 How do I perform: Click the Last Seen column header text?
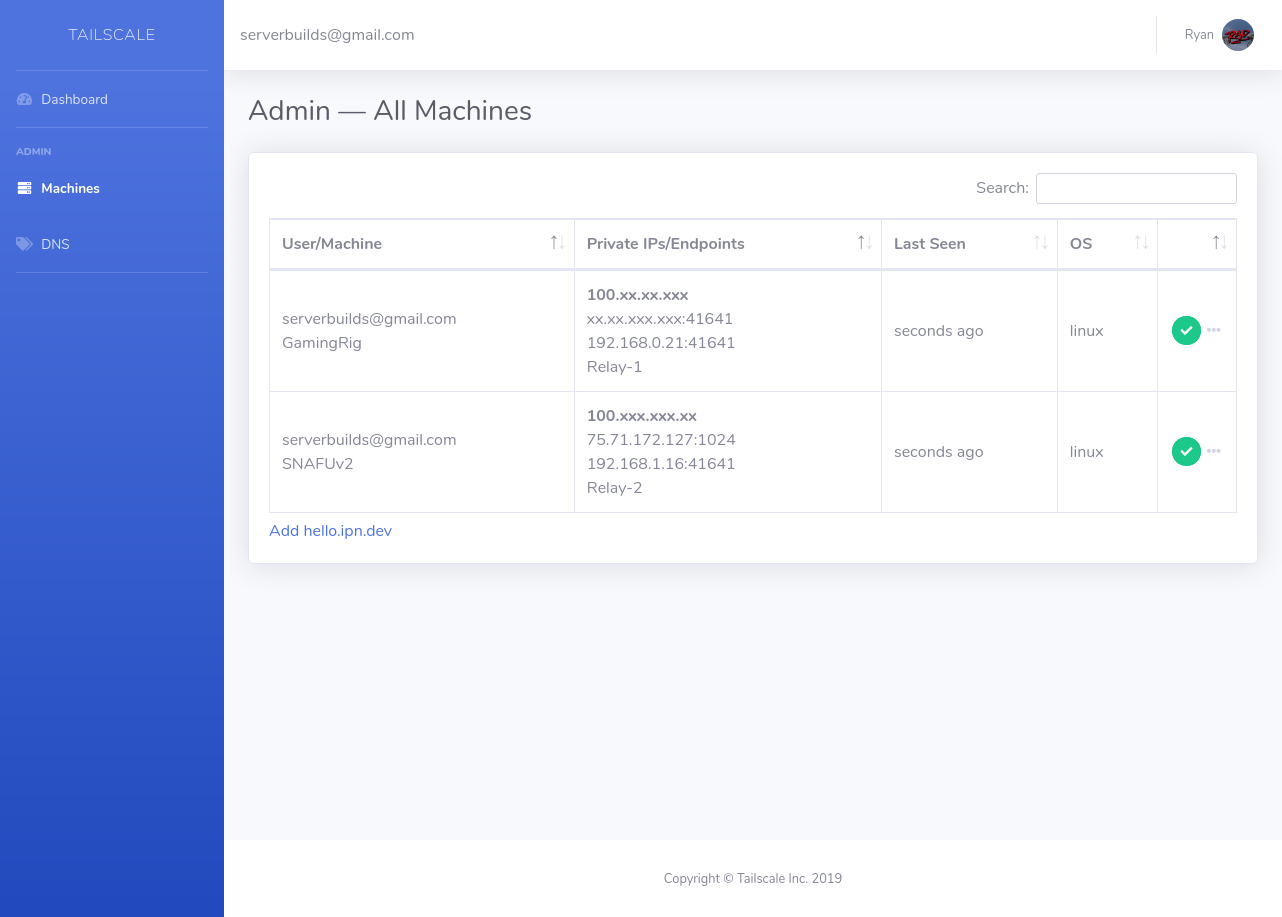(930, 244)
